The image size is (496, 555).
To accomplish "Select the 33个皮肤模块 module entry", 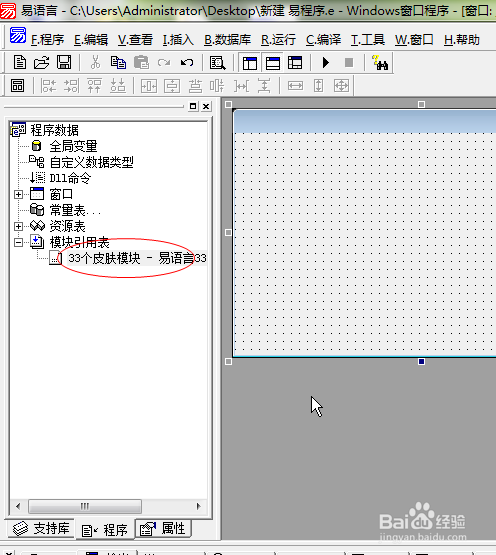I will coord(137,258).
